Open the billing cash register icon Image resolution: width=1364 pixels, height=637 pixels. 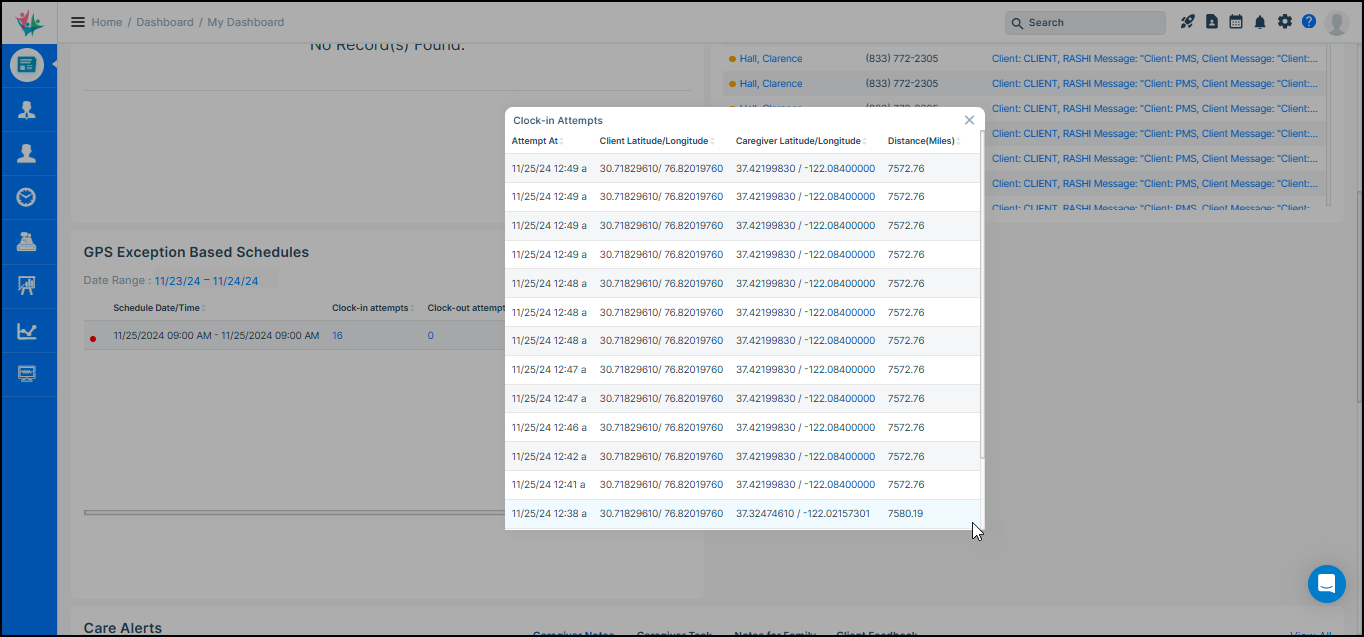pyautogui.click(x=28, y=241)
